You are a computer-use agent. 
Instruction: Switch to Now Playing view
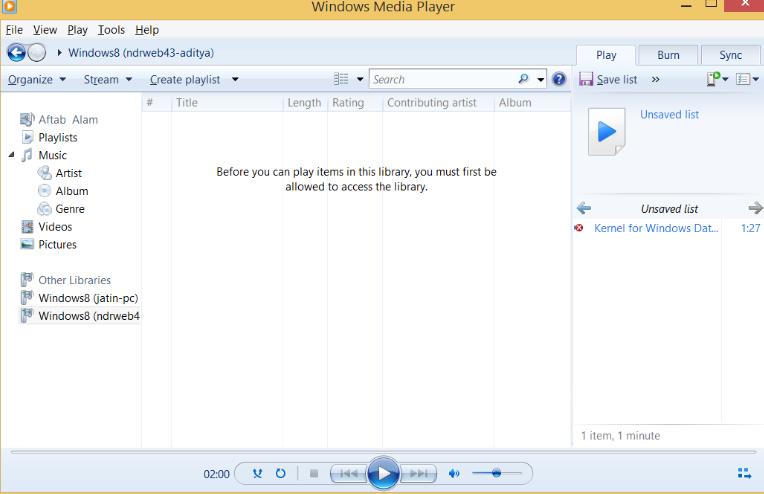[x=743, y=473]
